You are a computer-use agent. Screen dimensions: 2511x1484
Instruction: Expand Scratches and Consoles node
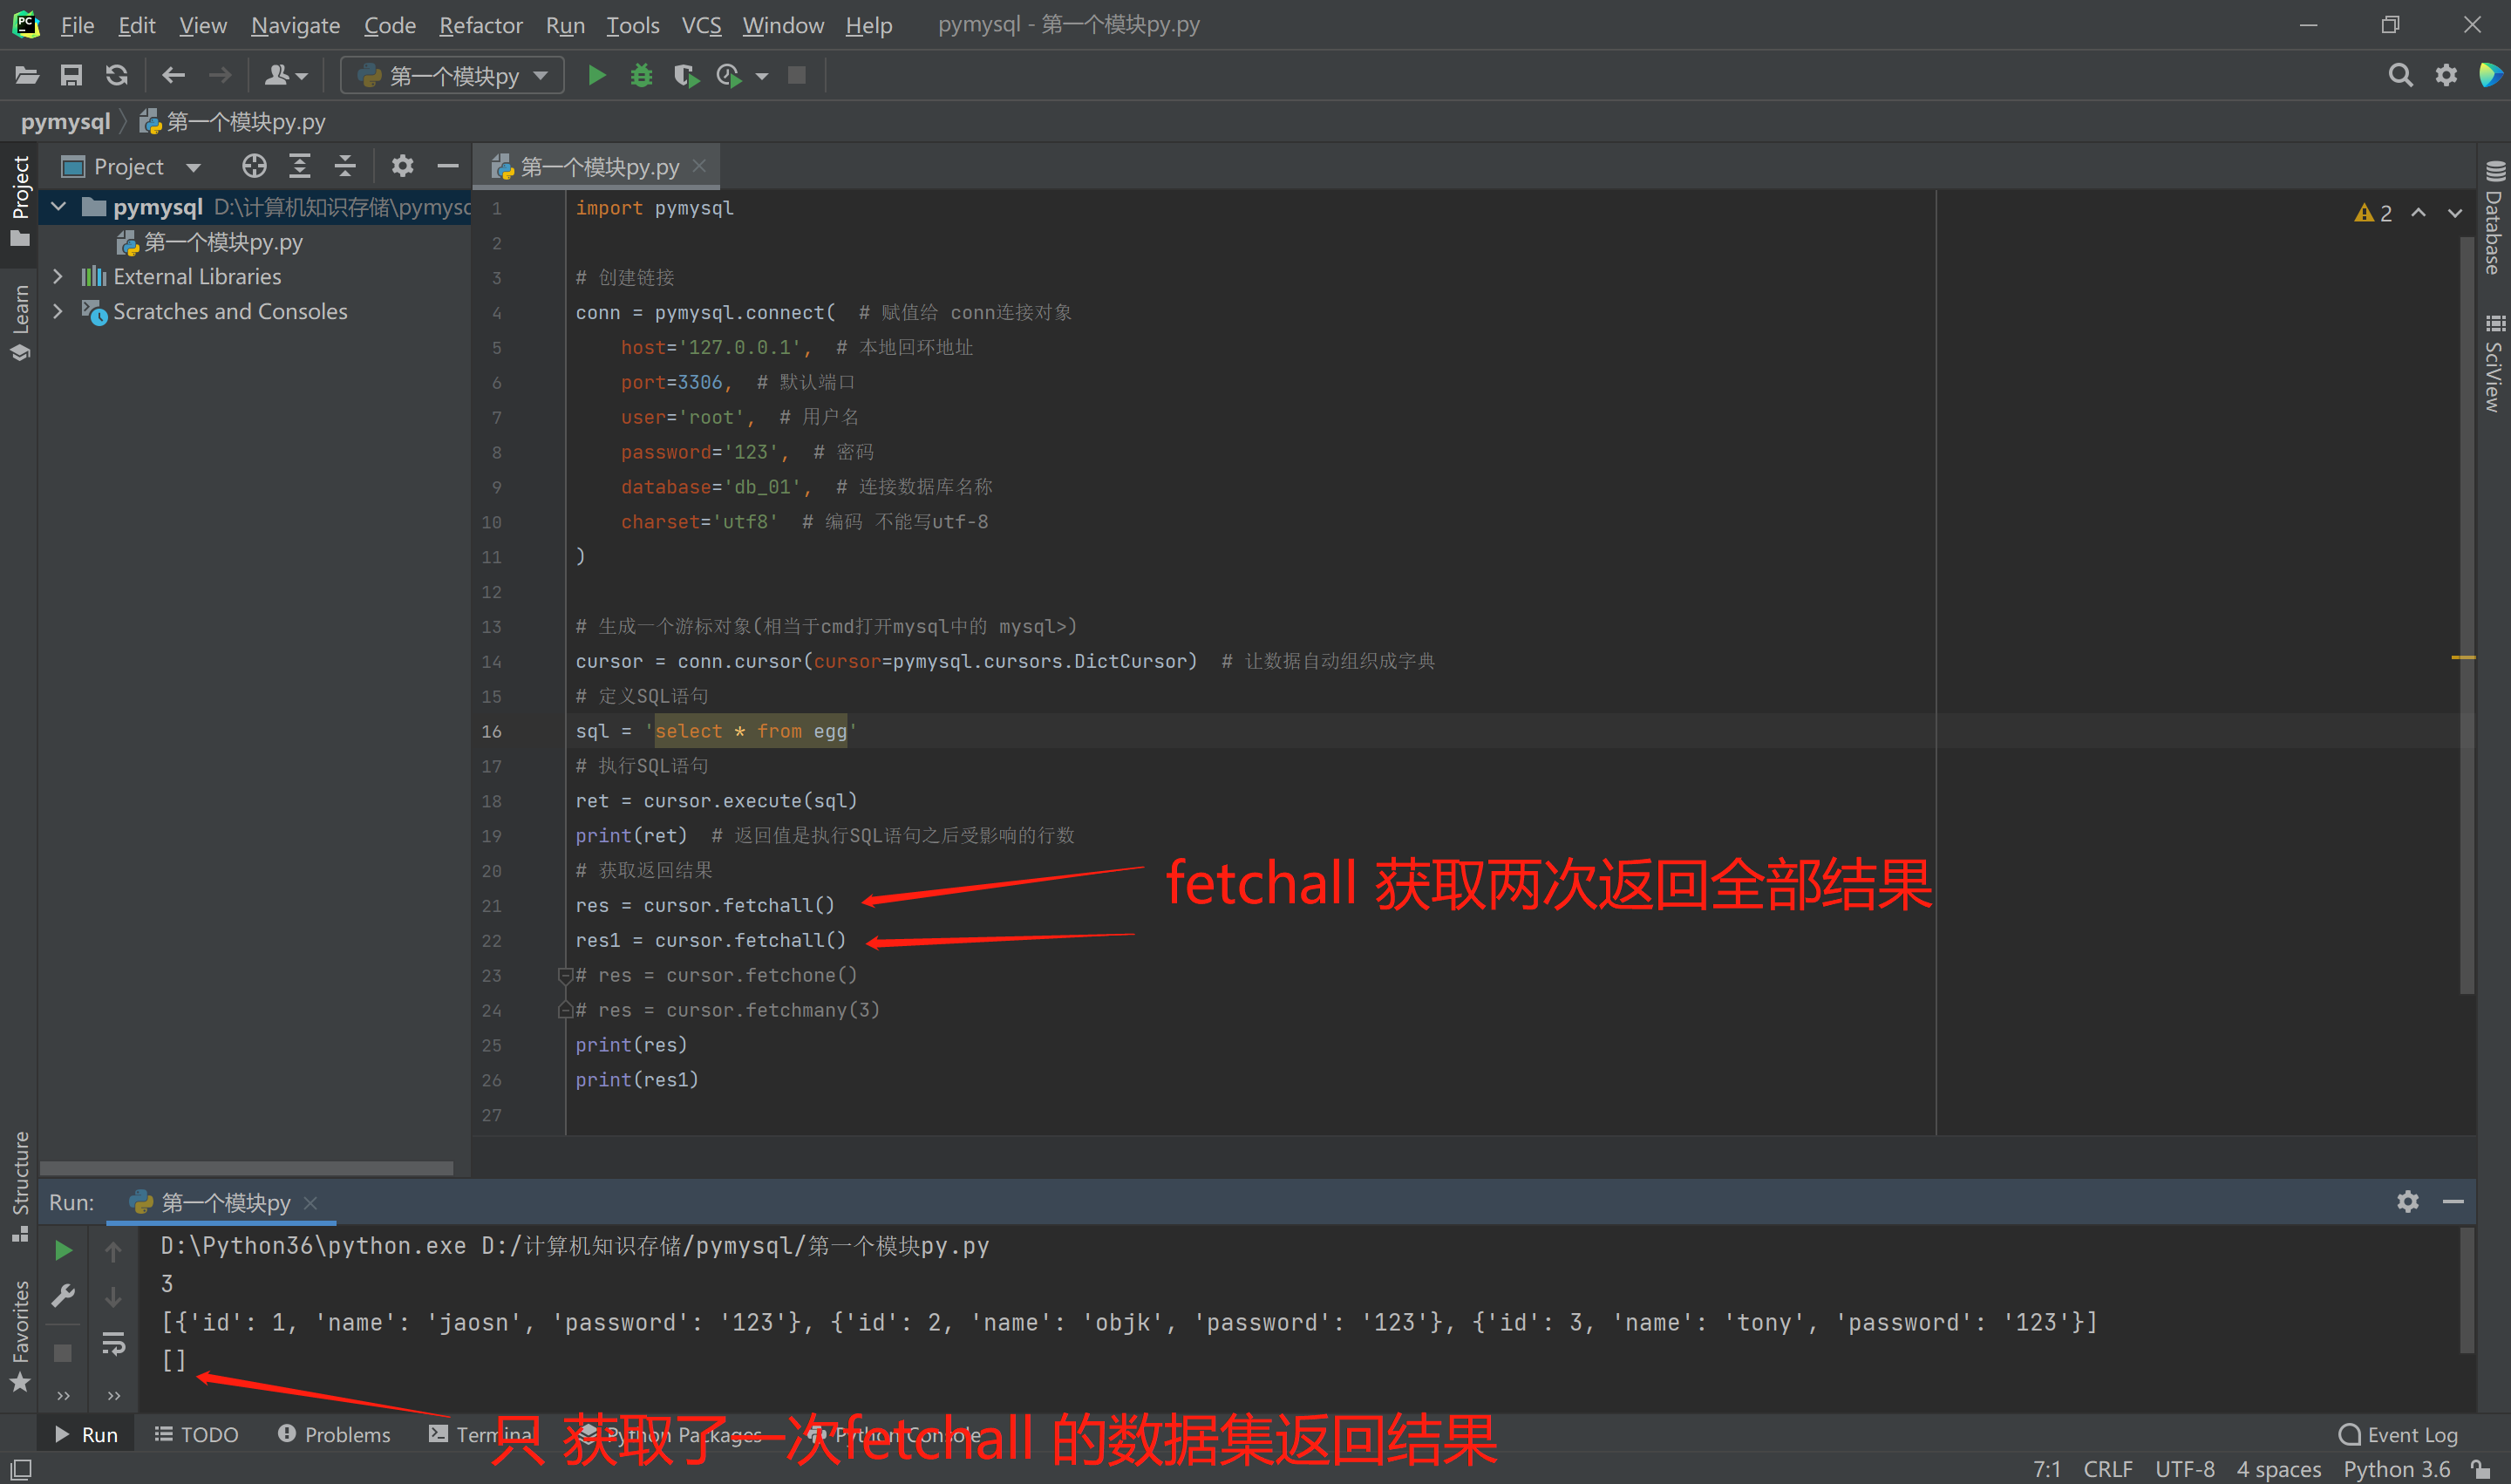point(58,311)
